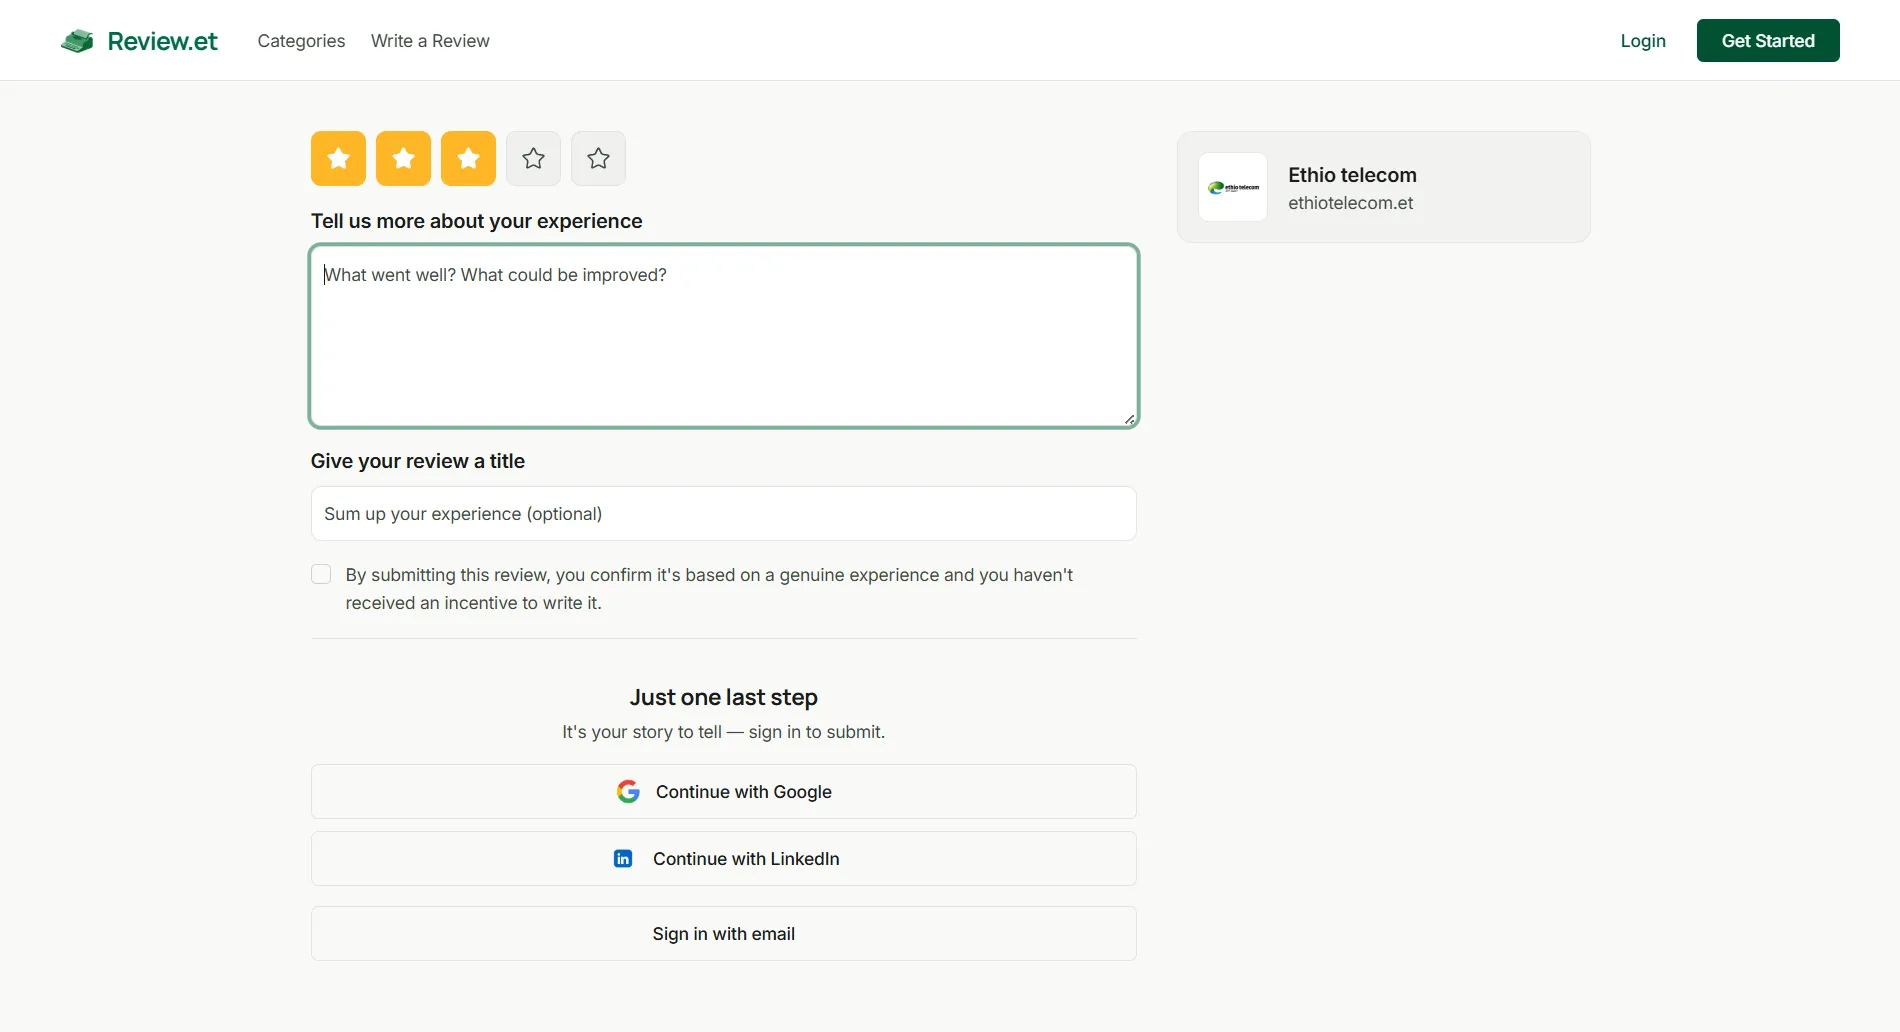The image size is (1900, 1032).
Task: Click the confirmation text beside the checkbox
Action: [709, 589]
